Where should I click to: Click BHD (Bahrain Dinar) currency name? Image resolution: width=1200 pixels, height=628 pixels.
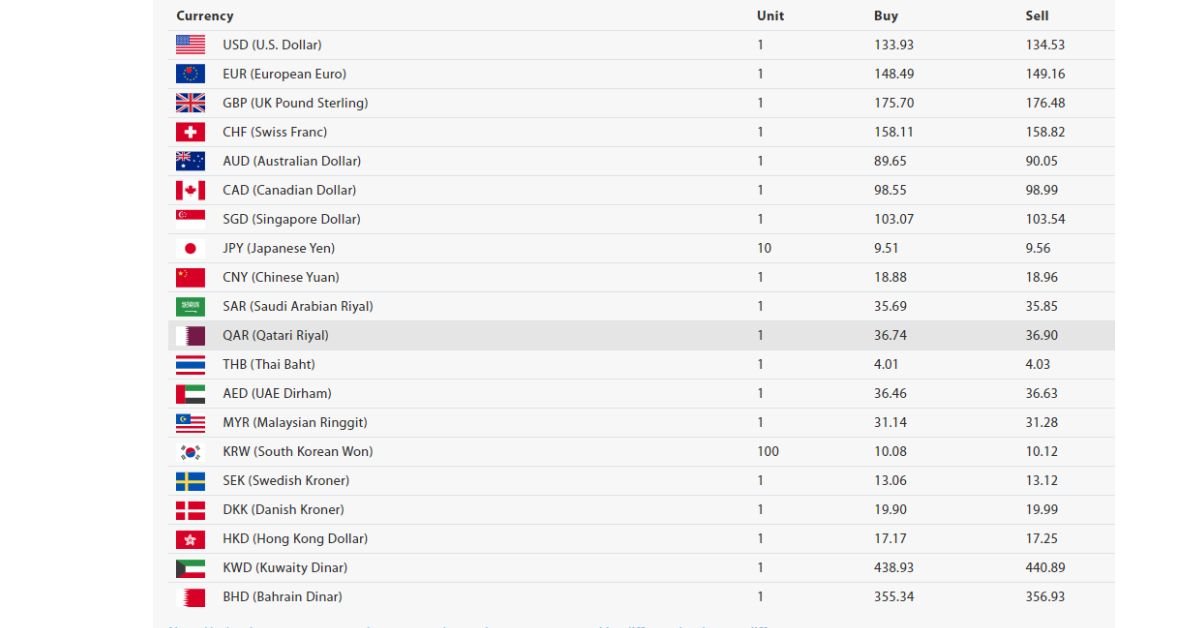click(x=282, y=597)
